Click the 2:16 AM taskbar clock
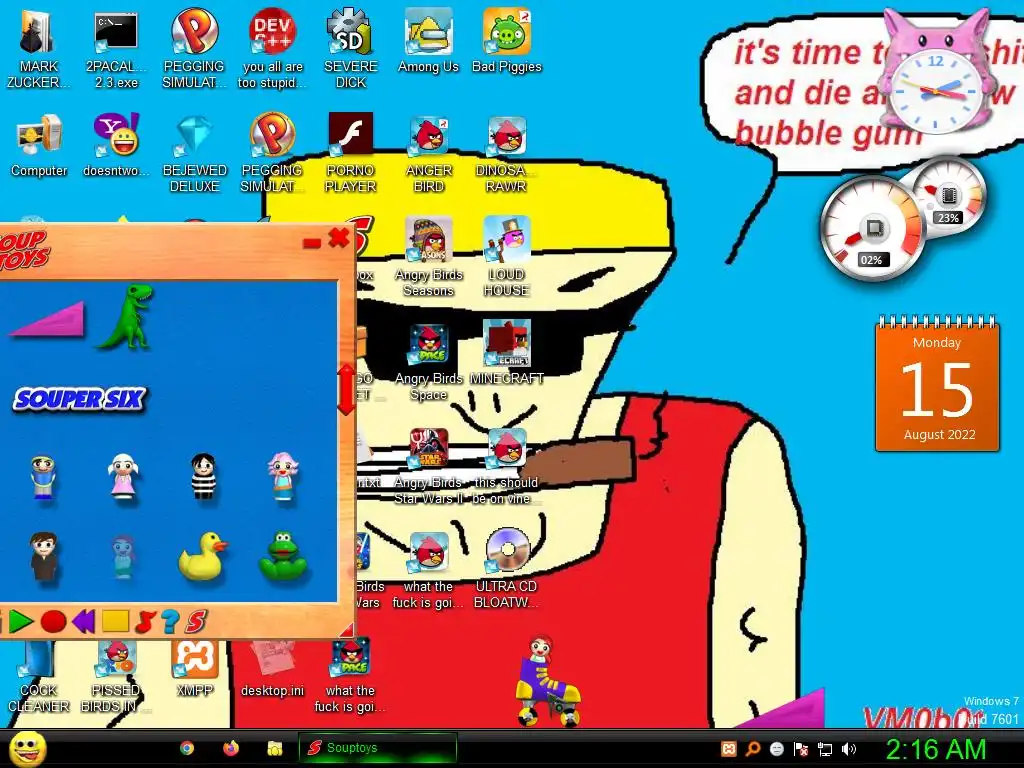The width and height of the screenshot is (1024, 768). click(x=935, y=749)
